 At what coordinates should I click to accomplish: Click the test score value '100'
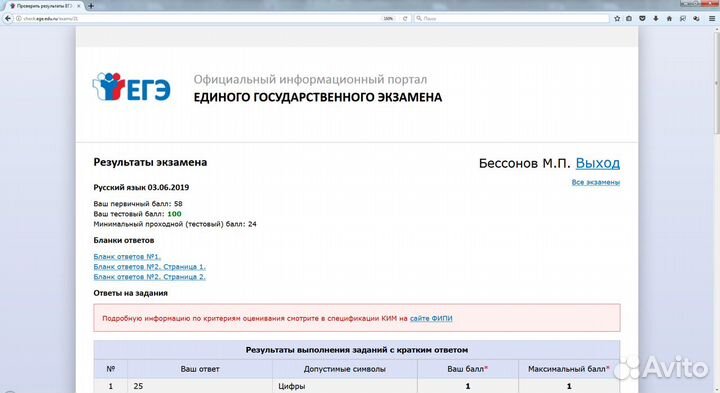[174, 214]
